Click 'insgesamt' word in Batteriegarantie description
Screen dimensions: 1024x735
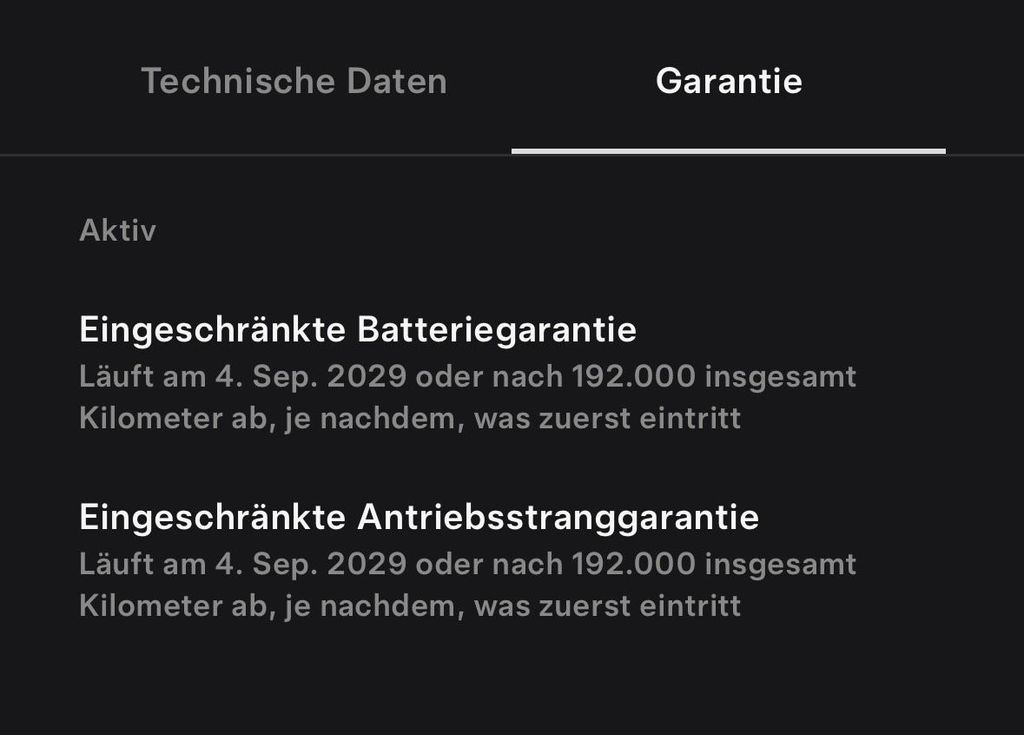[x=780, y=377]
